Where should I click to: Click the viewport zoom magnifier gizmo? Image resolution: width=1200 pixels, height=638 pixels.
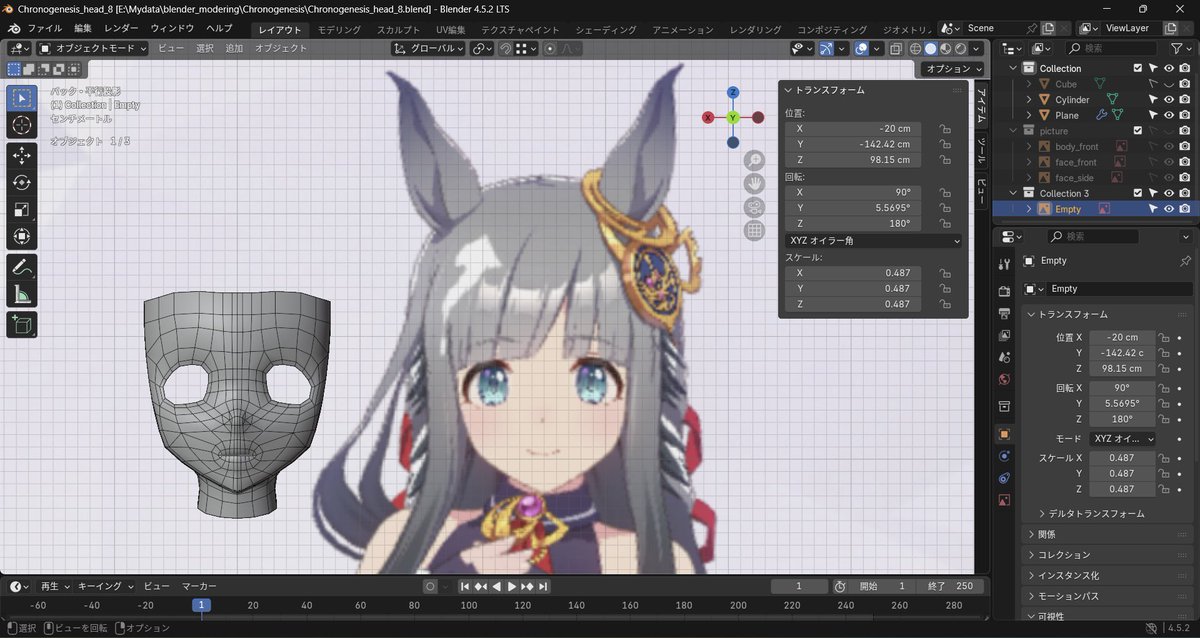(x=754, y=160)
